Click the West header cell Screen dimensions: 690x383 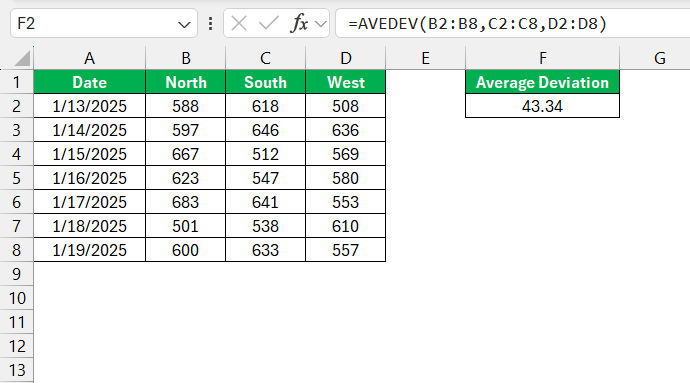point(345,82)
